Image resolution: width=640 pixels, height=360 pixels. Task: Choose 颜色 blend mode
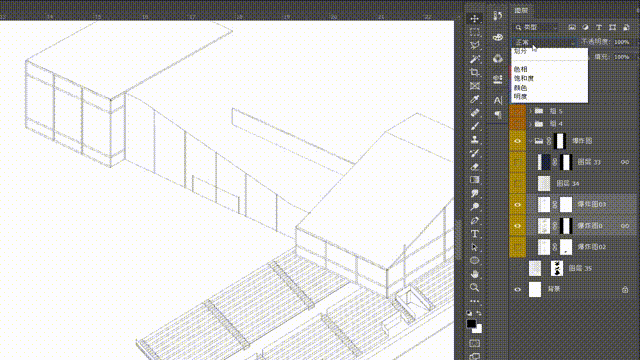(x=520, y=87)
